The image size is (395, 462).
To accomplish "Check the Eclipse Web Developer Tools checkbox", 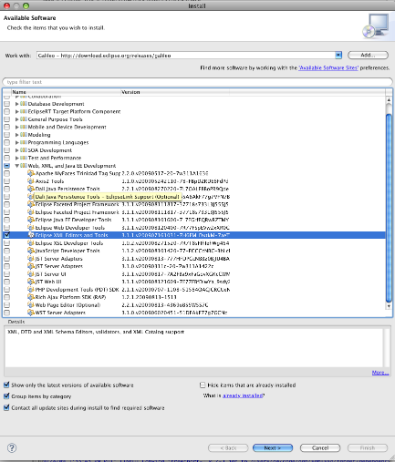I will click(x=7, y=228).
